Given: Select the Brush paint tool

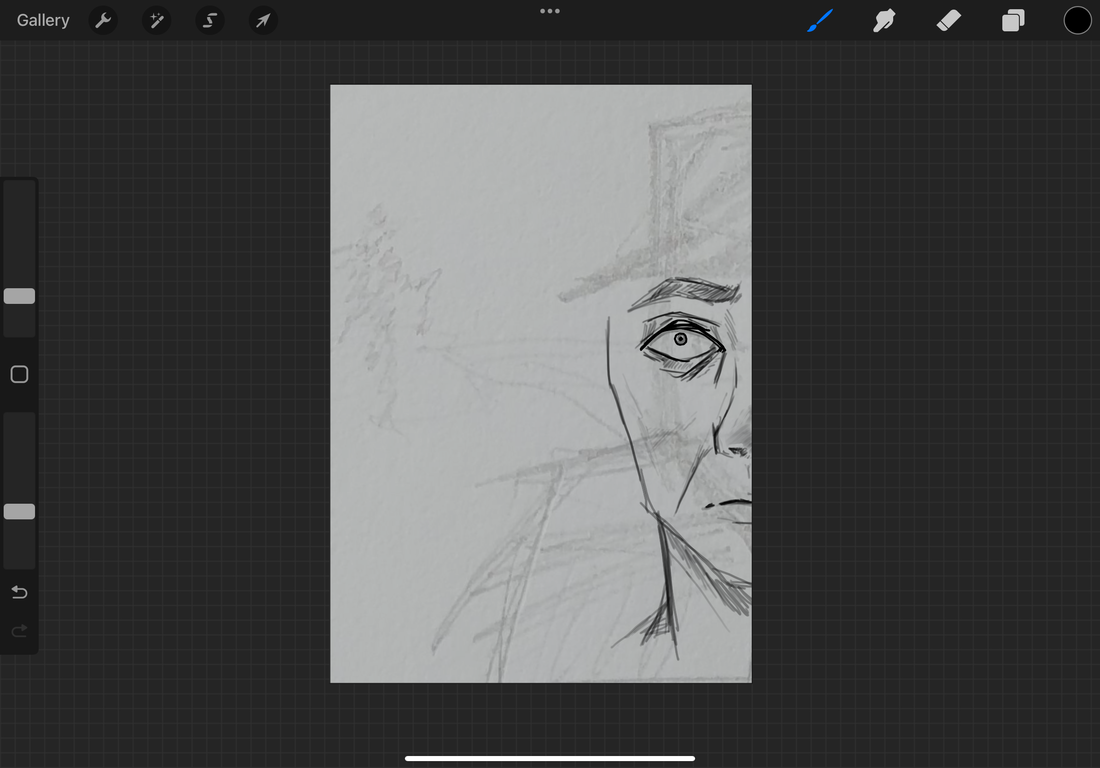Looking at the screenshot, I should click(x=820, y=20).
